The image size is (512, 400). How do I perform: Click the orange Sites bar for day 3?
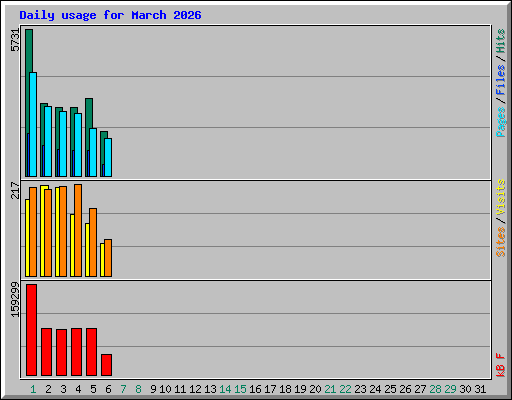pyautogui.click(x=63, y=232)
